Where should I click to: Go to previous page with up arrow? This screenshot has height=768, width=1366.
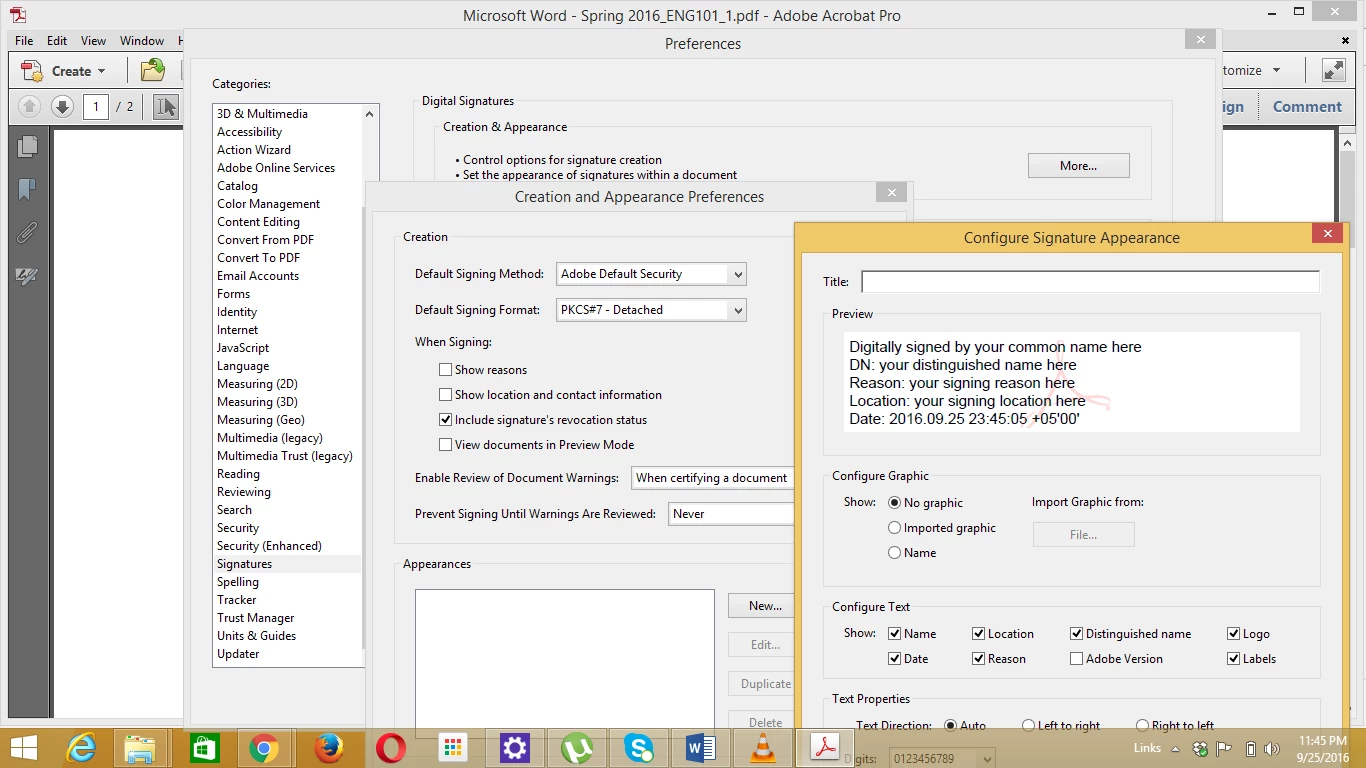pos(29,106)
